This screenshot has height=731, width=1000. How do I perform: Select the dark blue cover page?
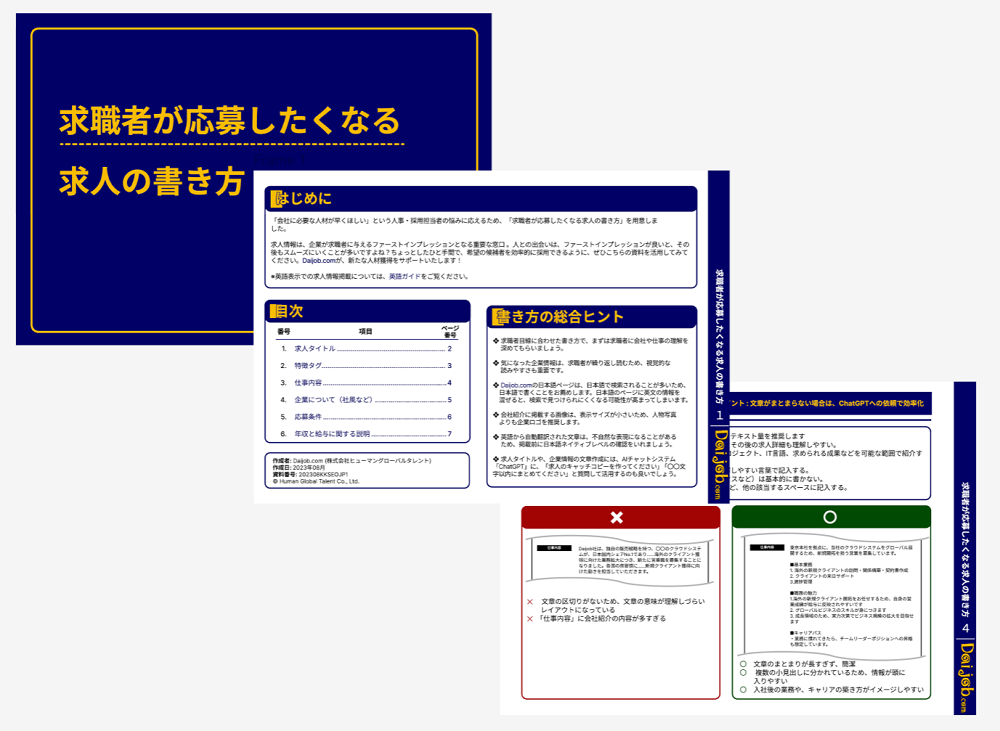tap(254, 179)
